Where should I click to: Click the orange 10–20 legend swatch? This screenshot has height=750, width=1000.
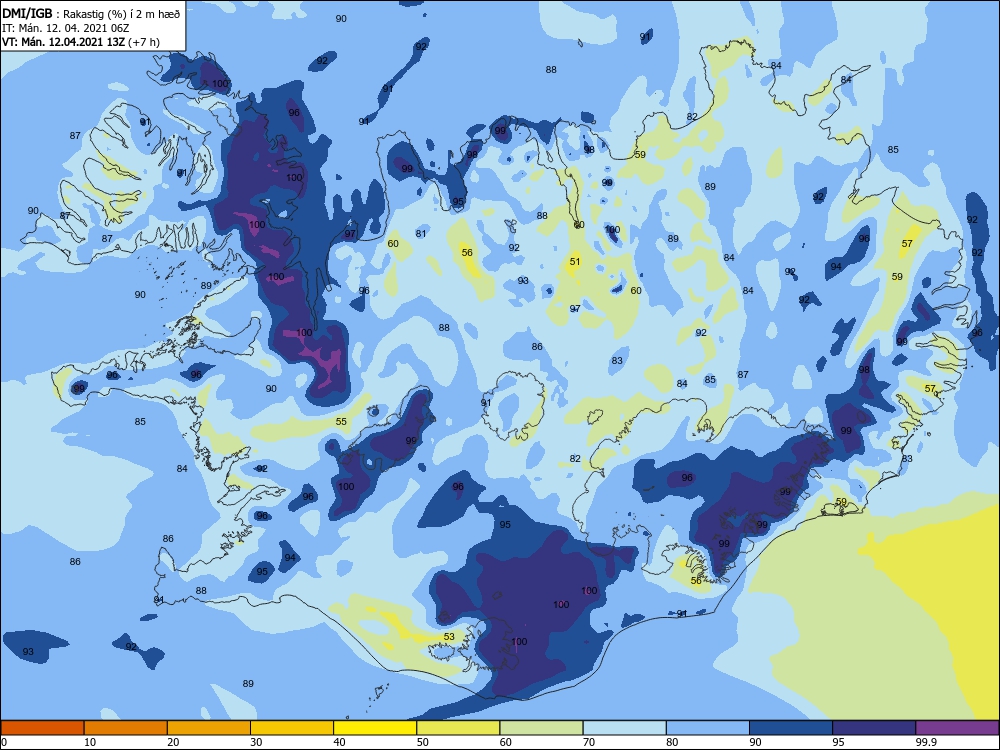click(126, 728)
